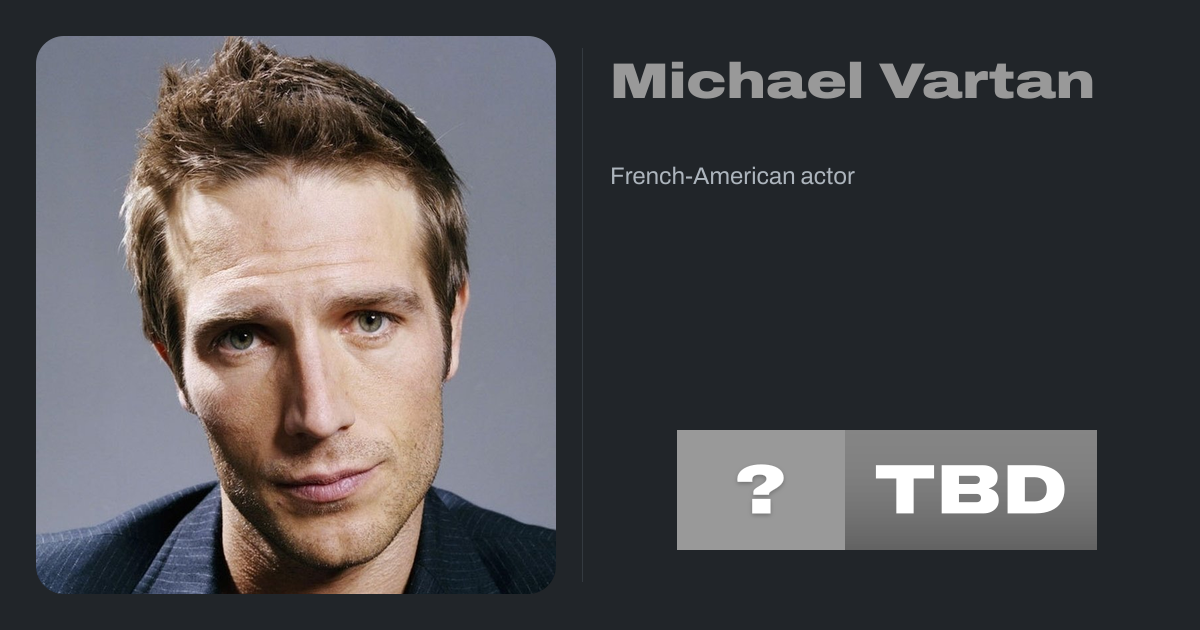Open the portrait photo thumbnail

(x=296, y=315)
